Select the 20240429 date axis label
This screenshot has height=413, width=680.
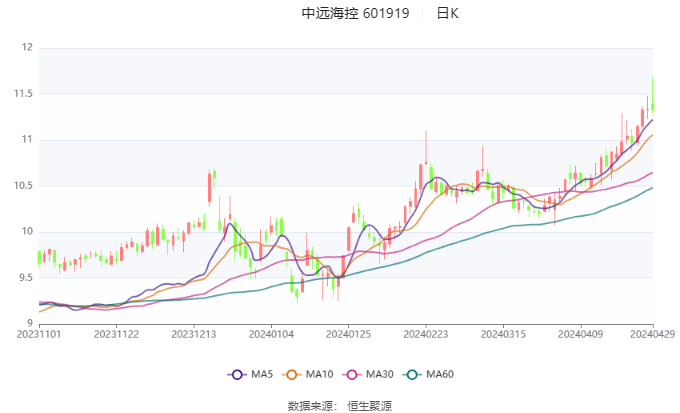(653, 334)
